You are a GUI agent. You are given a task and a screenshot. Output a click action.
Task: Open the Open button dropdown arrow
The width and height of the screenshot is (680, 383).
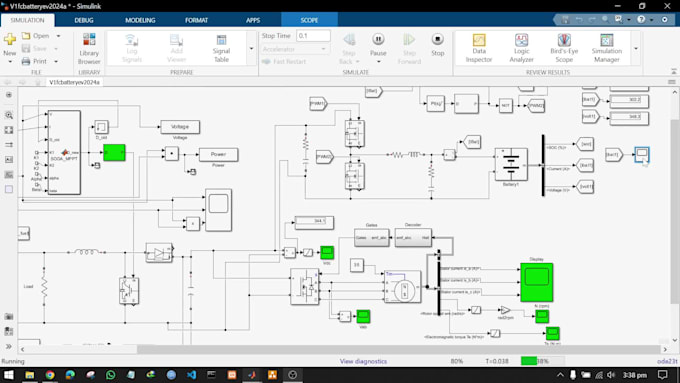59,36
